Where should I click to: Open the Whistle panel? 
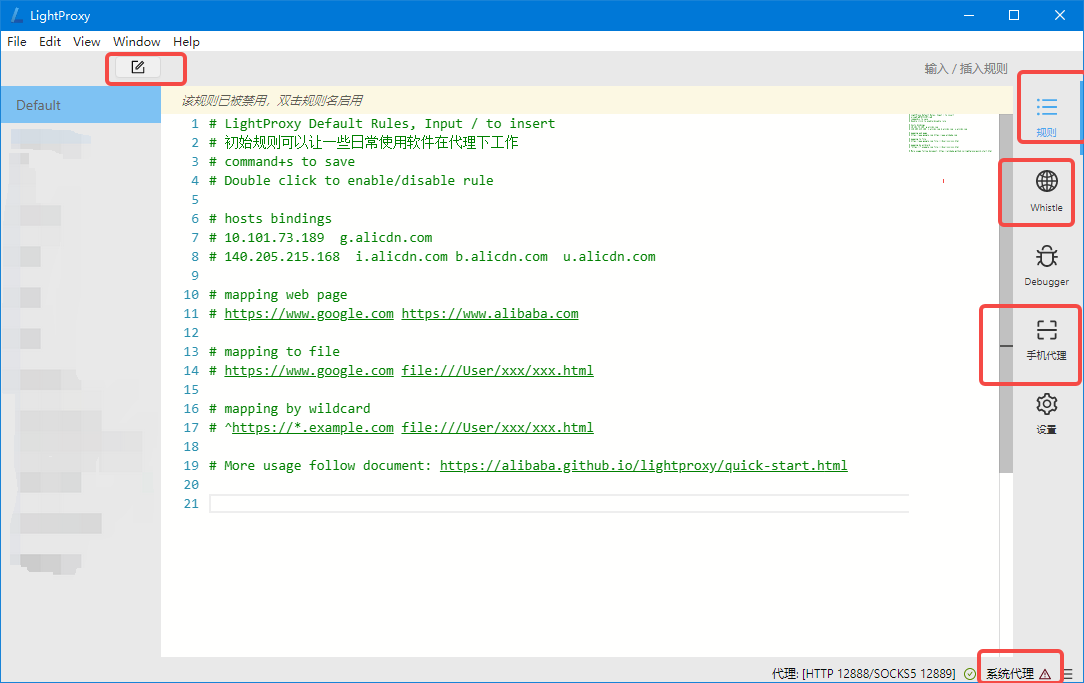tap(1046, 191)
